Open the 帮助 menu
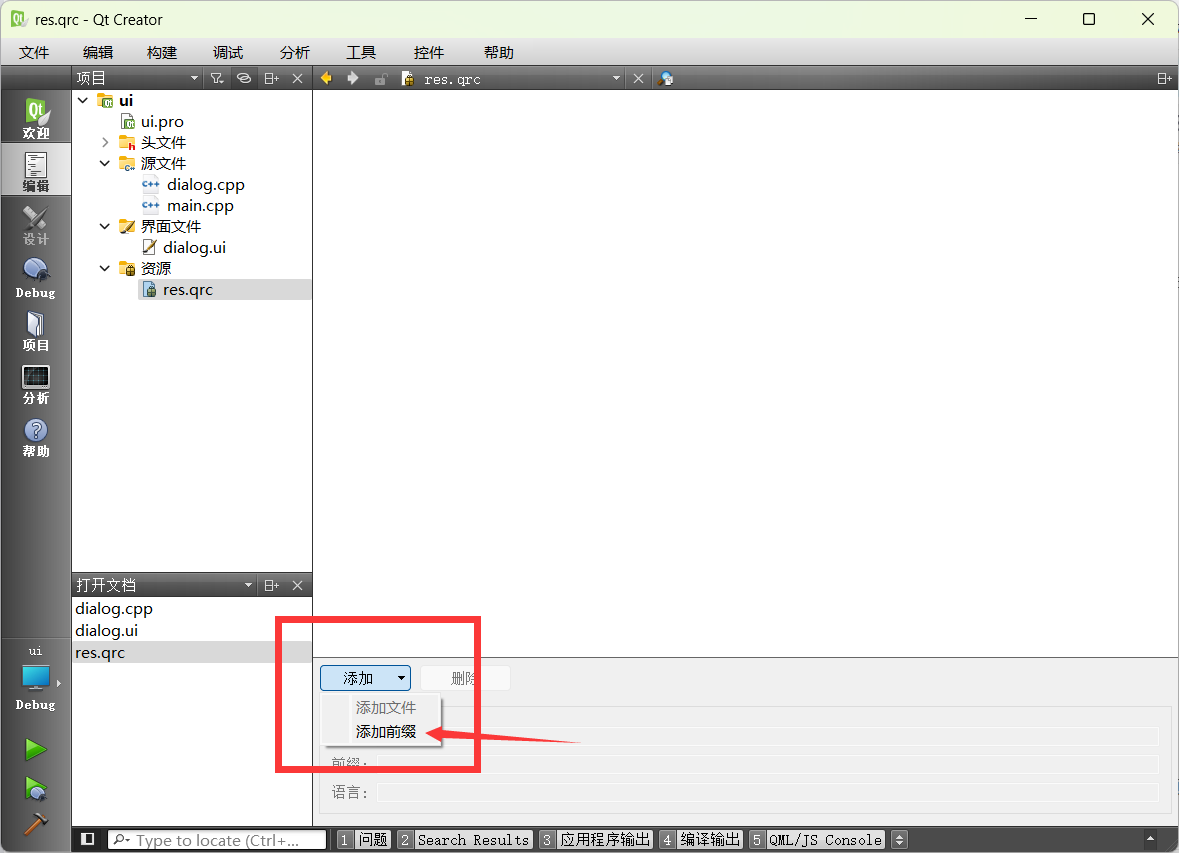This screenshot has height=853, width=1179. coord(499,53)
